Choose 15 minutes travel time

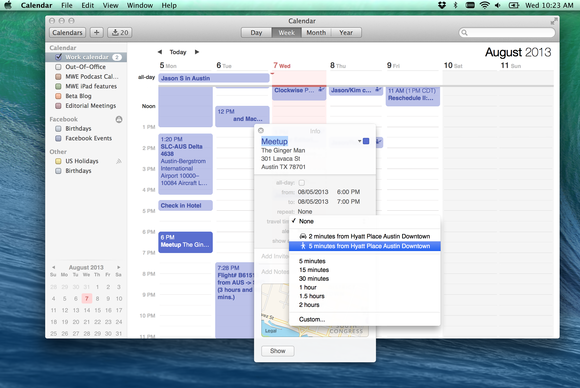(x=364, y=270)
